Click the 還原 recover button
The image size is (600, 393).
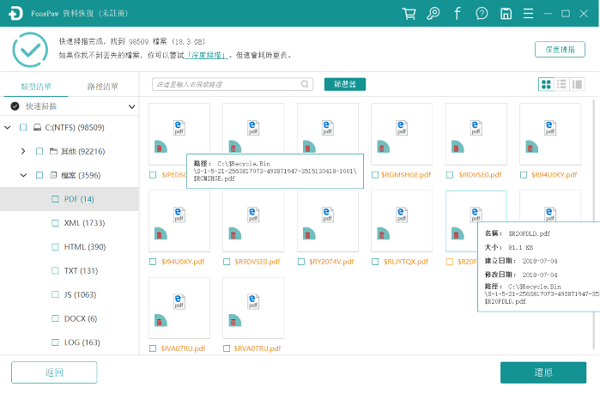tap(543, 372)
